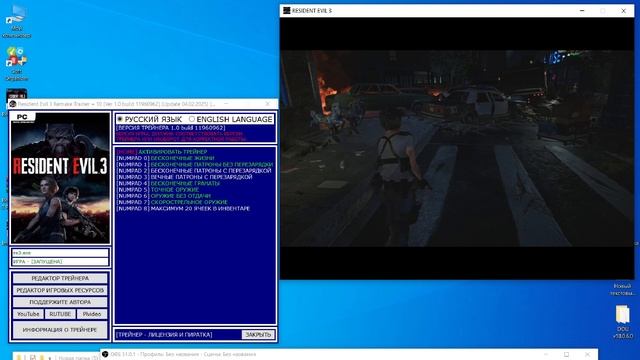The image size is (640, 360).
Task: Click ИНФОРМАЦИЯ О ТРЕЙНЕРЕ button
Action: [60, 330]
